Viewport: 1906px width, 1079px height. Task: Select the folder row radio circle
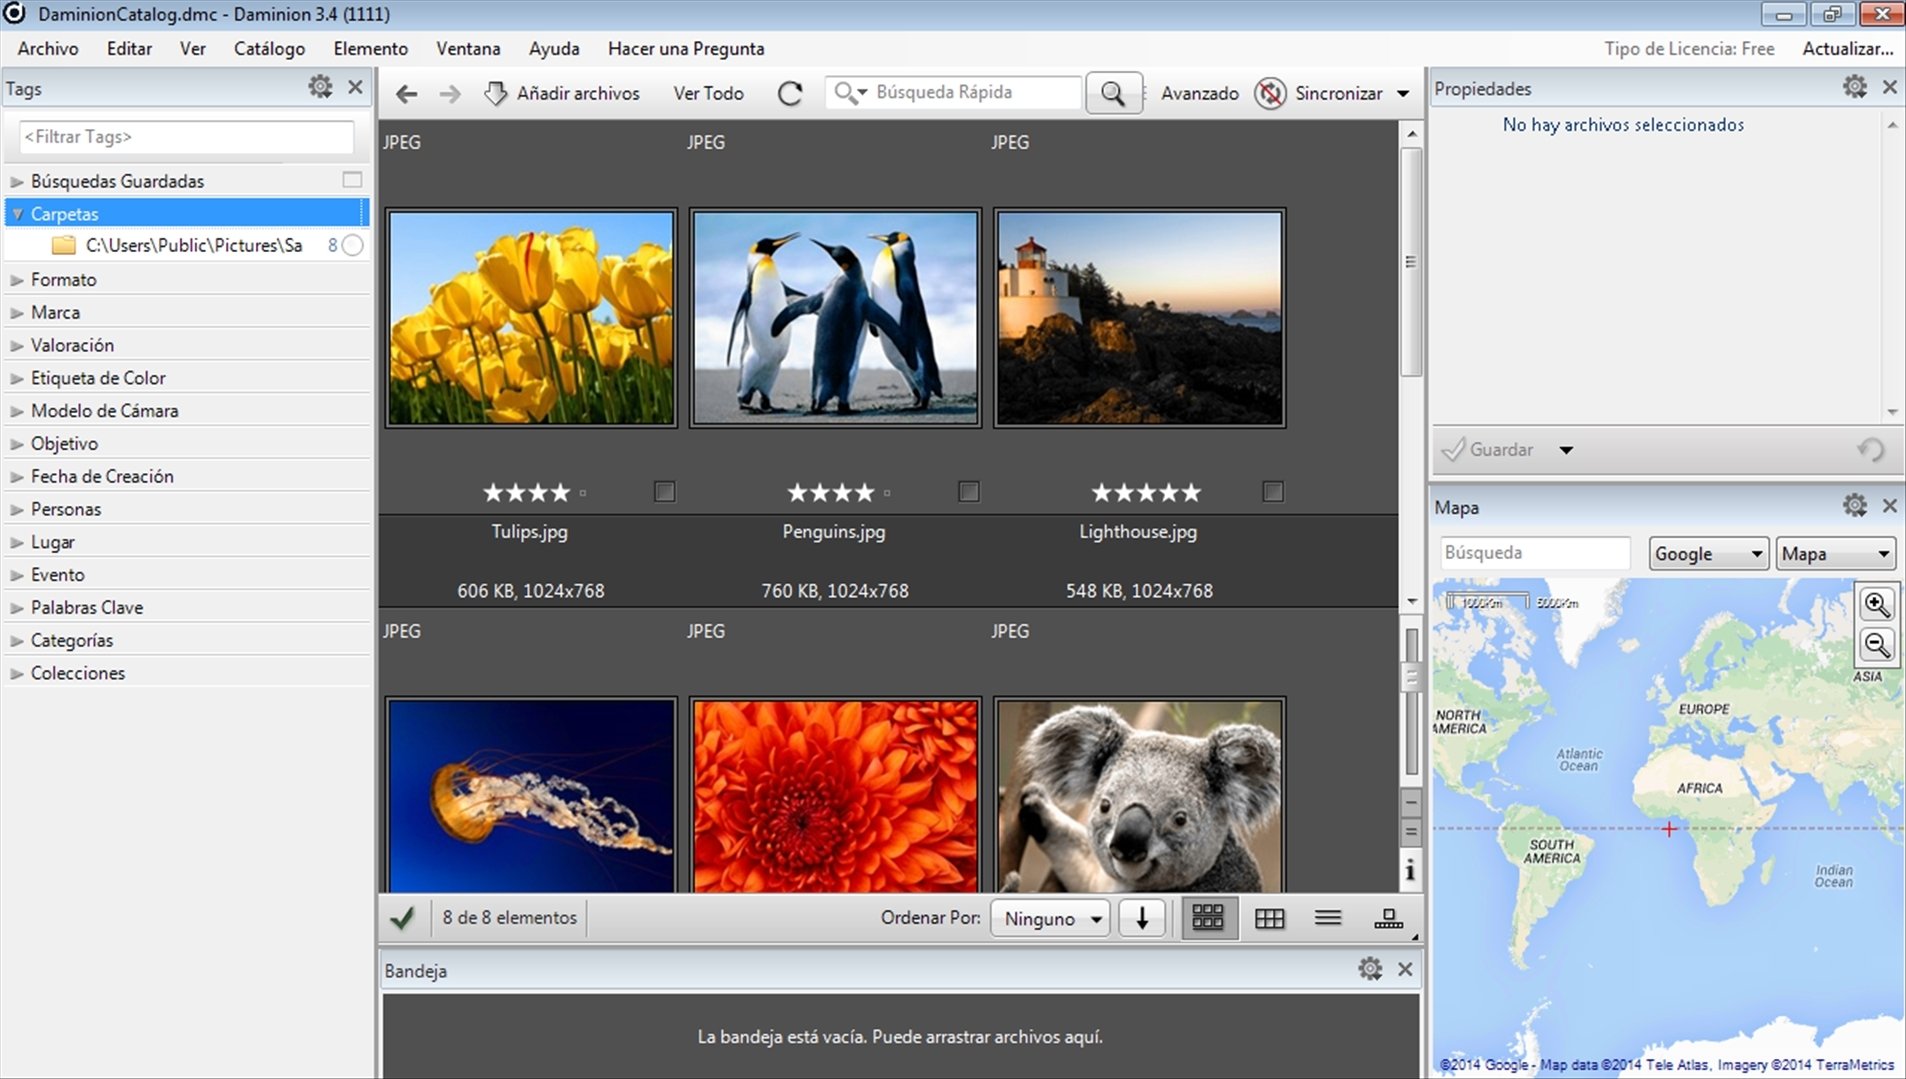pyautogui.click(x=352, y=246)
